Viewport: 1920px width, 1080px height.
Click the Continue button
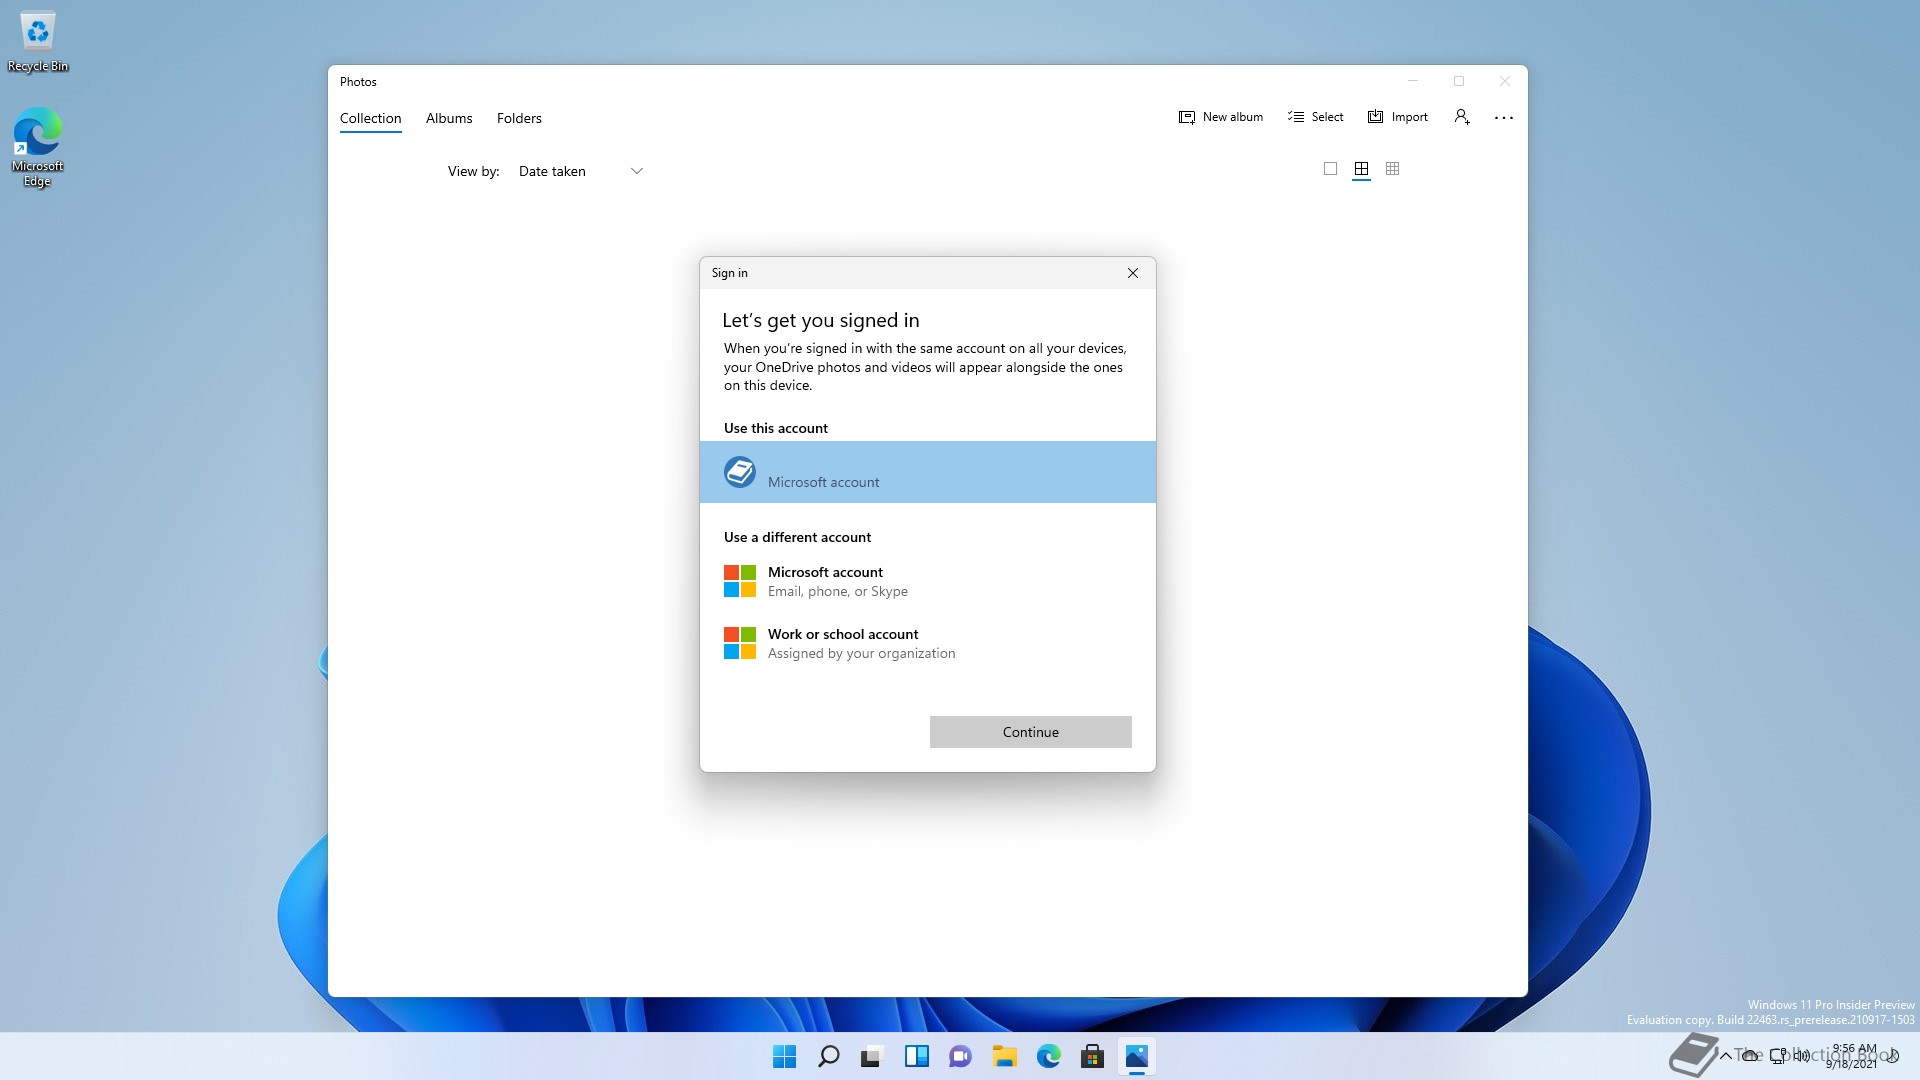[1031, 732]
